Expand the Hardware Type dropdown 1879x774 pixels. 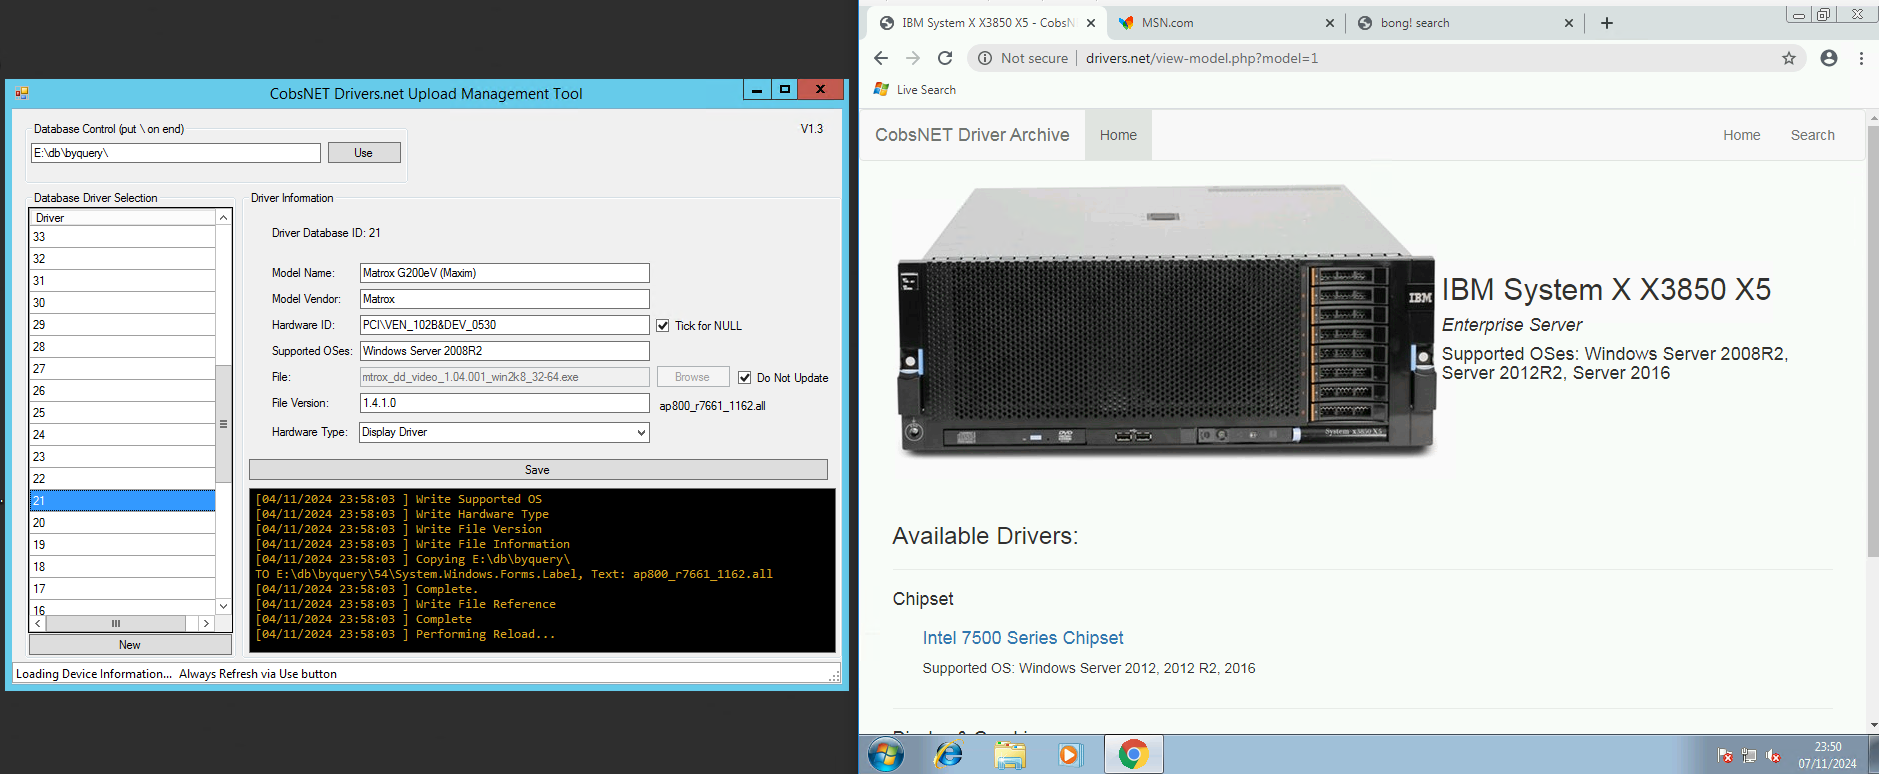pyautogui.click(x=641, y=432)
